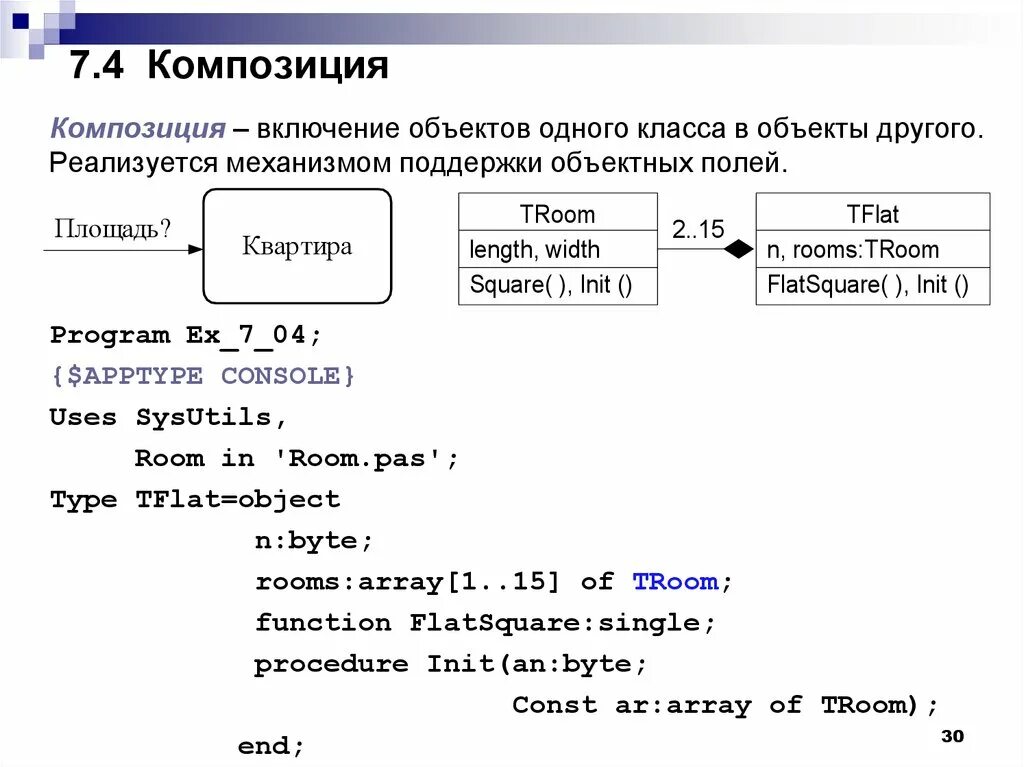Screen dimensions: 1024x767
Task: Click the "Square( ), Init ()" methods cell in TRoom
Action: [x=558, y=286]
